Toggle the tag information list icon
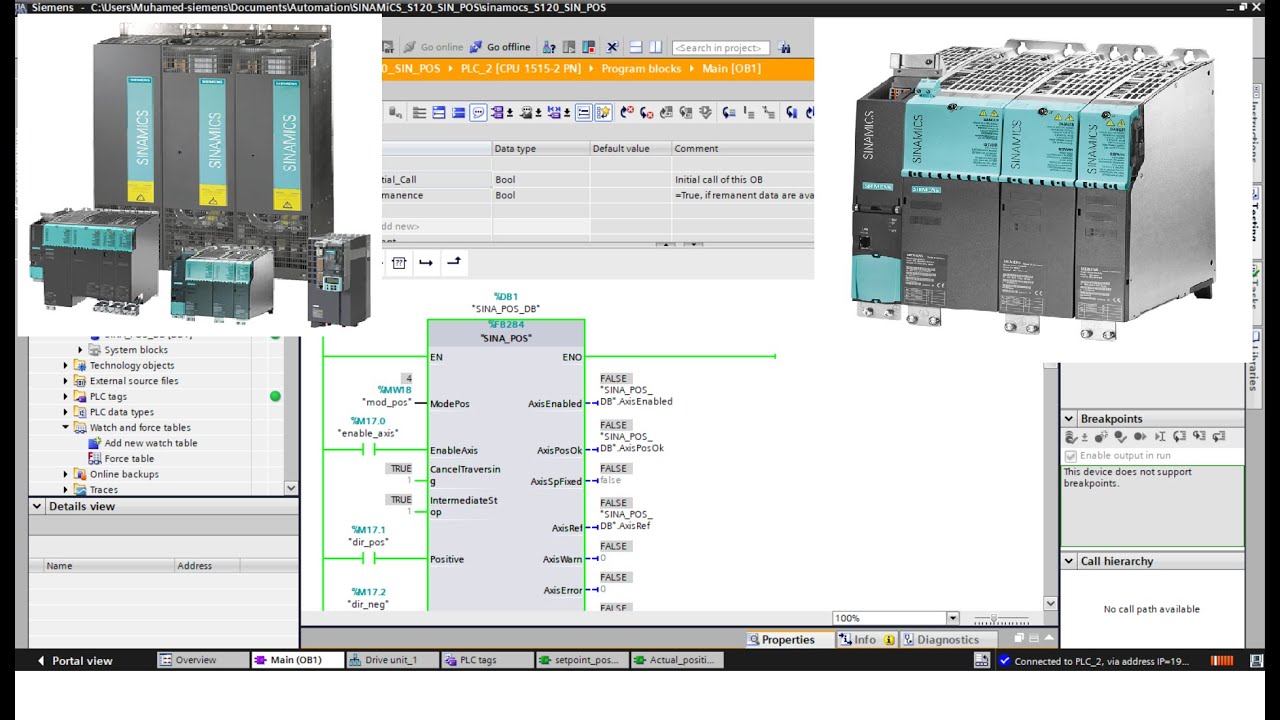The height and width of the screenshot is (720, 1280). pyautogui.click(x=584, y=113)
